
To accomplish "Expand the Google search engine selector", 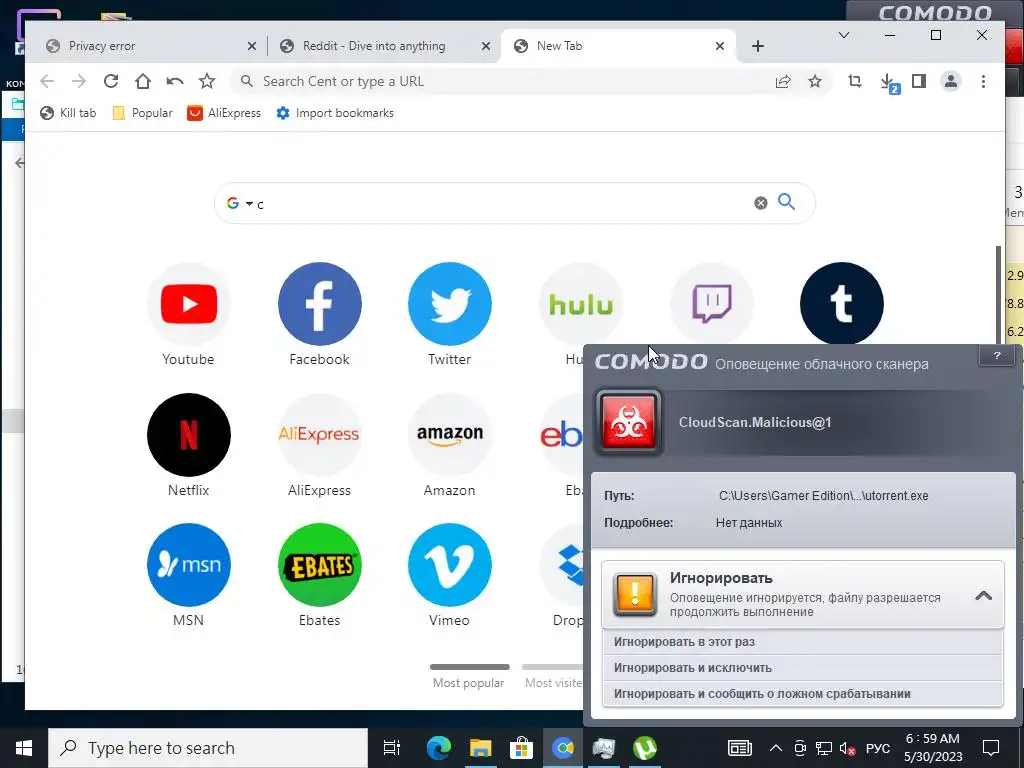I will click(x=249, y=204).
